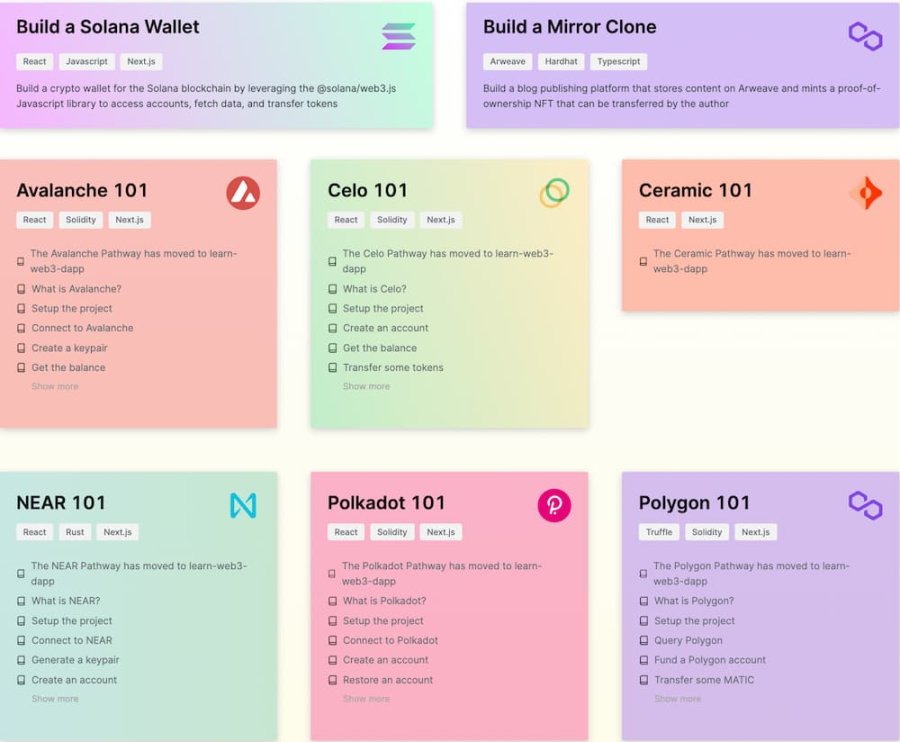Click the Polygon 101 card logo
900x742 pixels.
[865, 505]
